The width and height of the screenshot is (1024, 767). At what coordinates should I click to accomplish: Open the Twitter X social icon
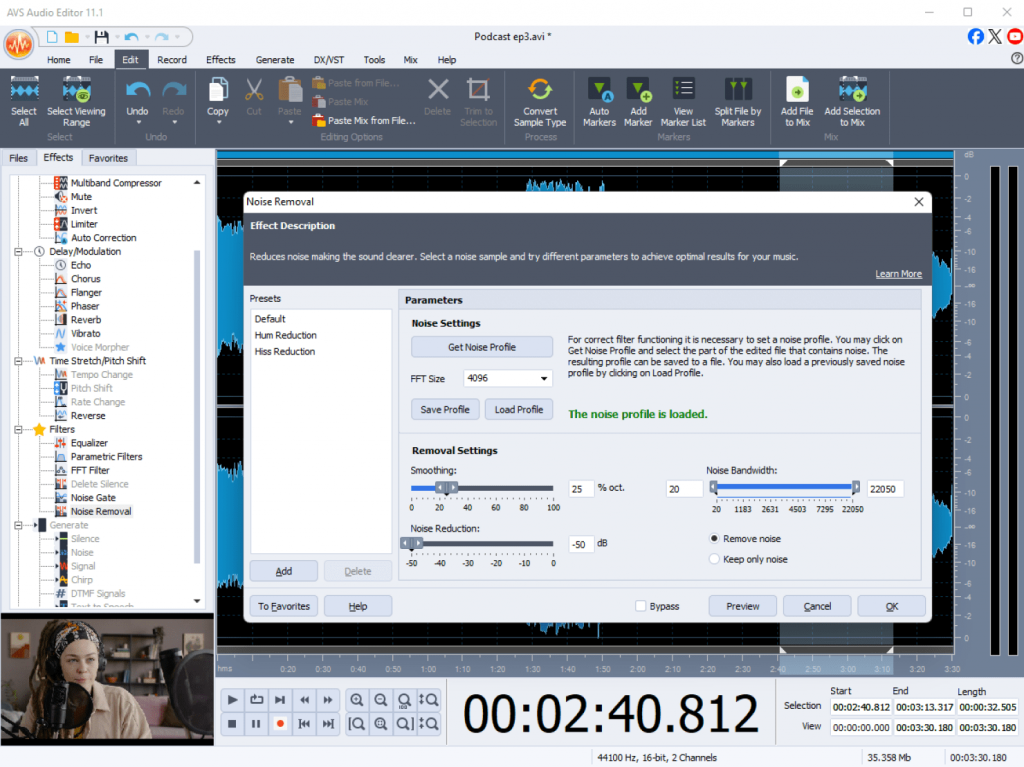pos(995,37)
